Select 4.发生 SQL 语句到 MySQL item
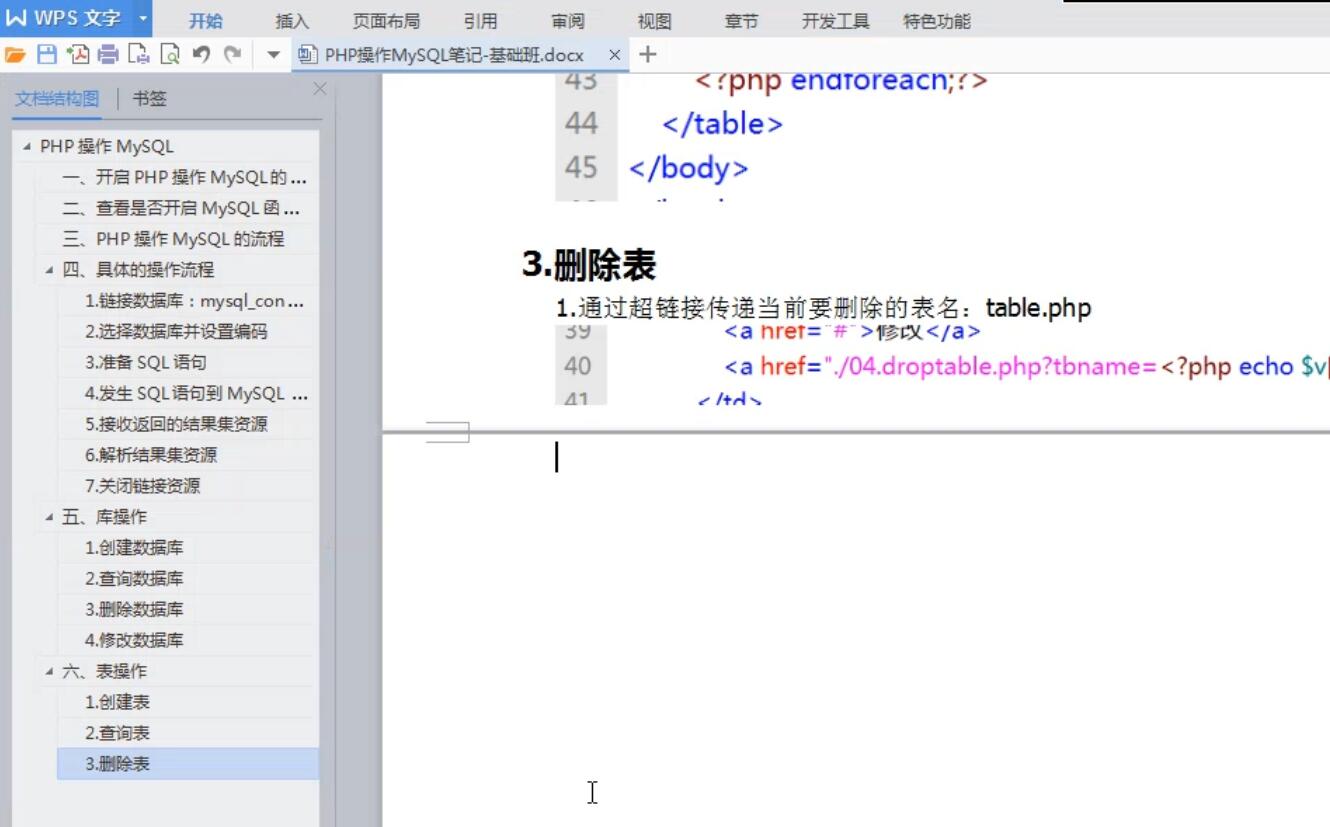This screenshot has height=827, width=1330. point(197,394)
